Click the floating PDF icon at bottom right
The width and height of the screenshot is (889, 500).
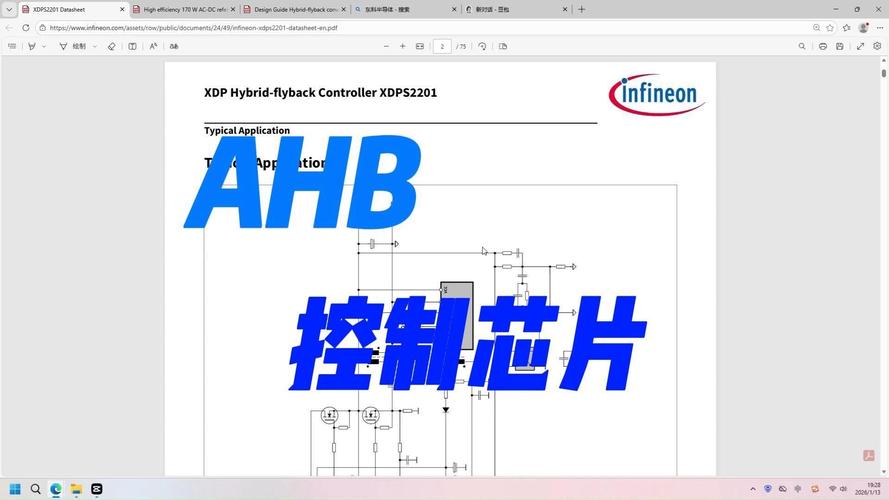pos(869,455)
